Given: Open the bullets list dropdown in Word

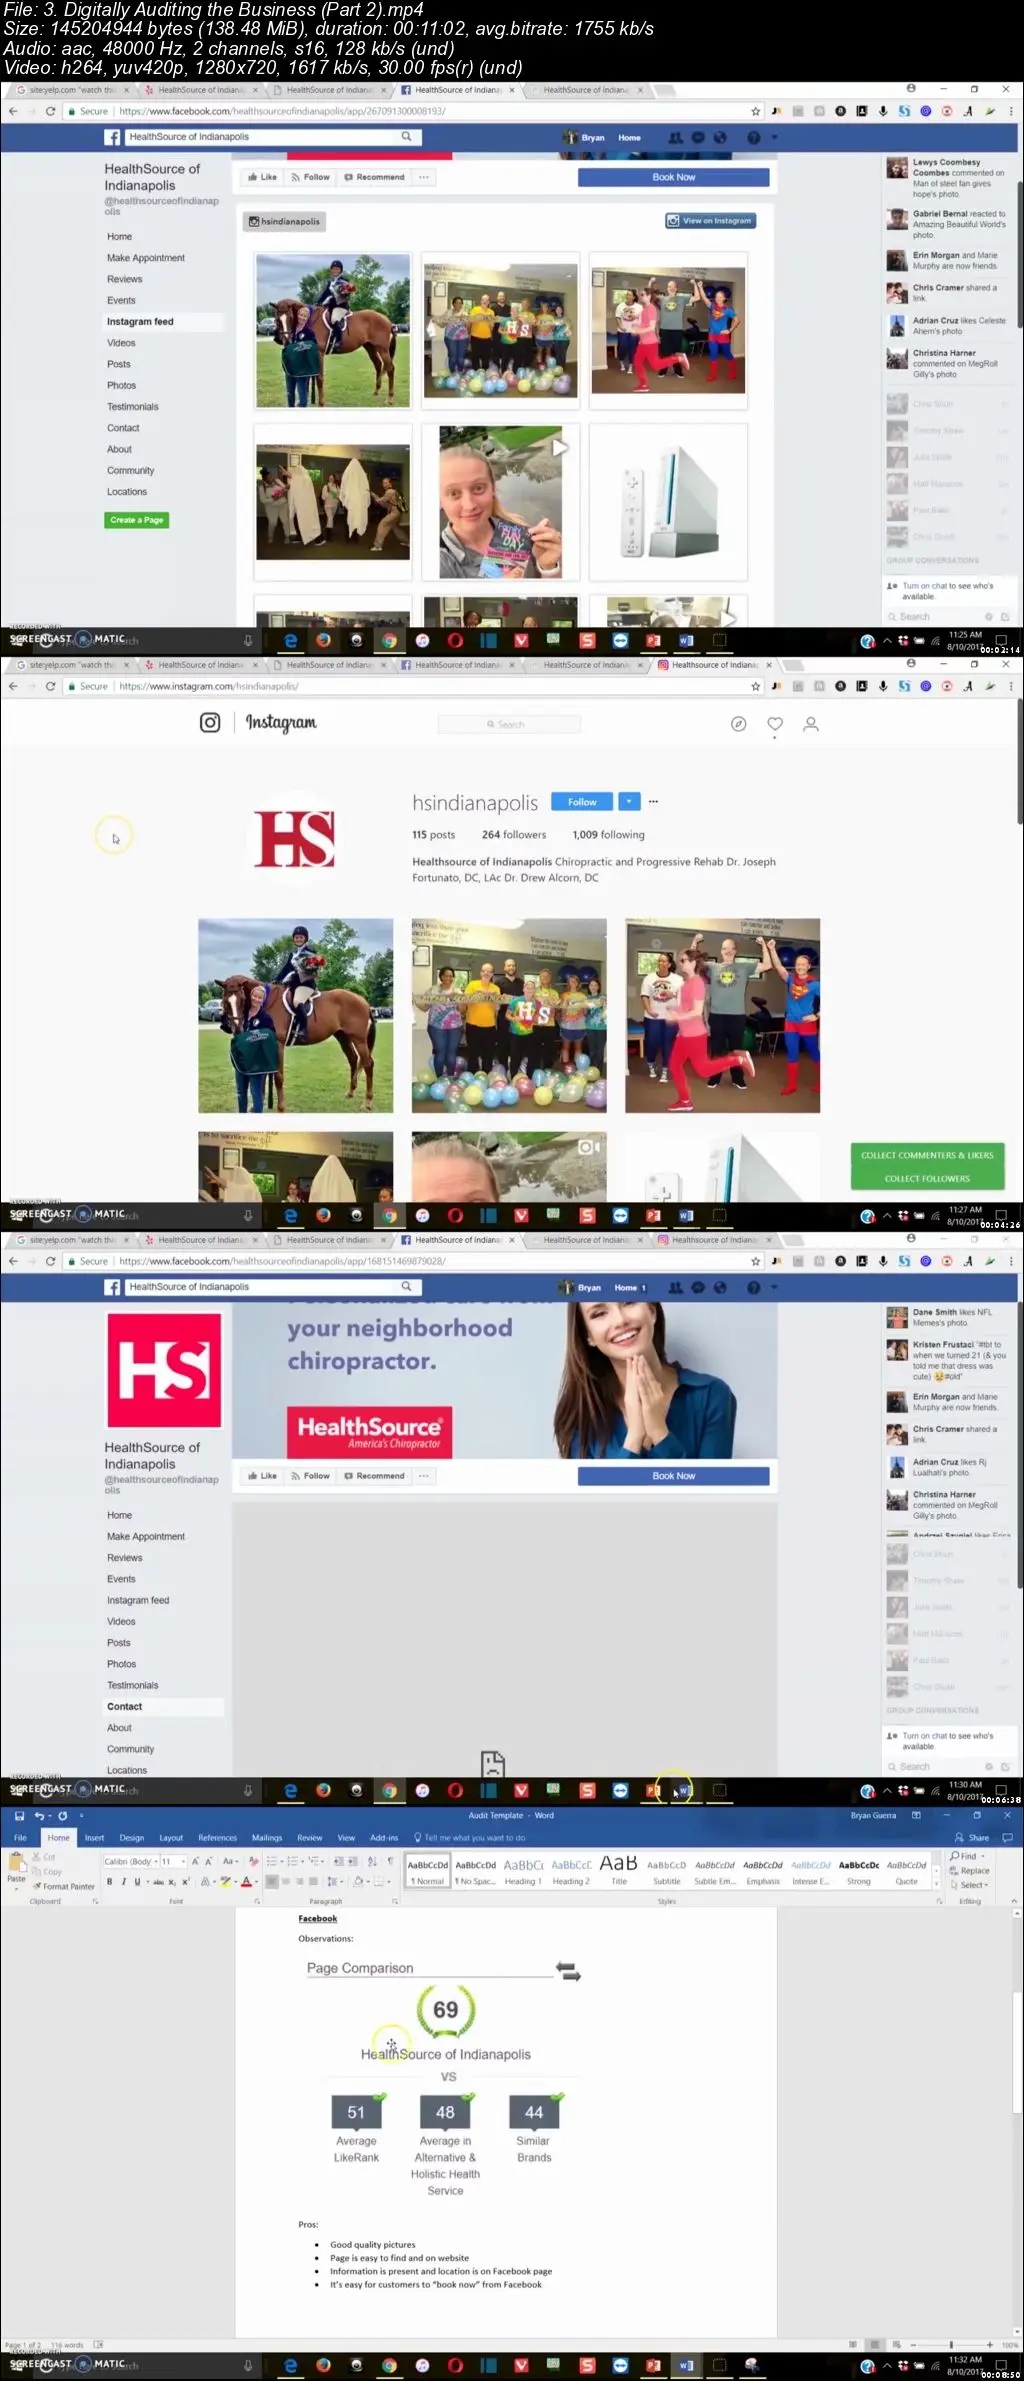Looking at the screenshot, I should [x=282, y=1861].
